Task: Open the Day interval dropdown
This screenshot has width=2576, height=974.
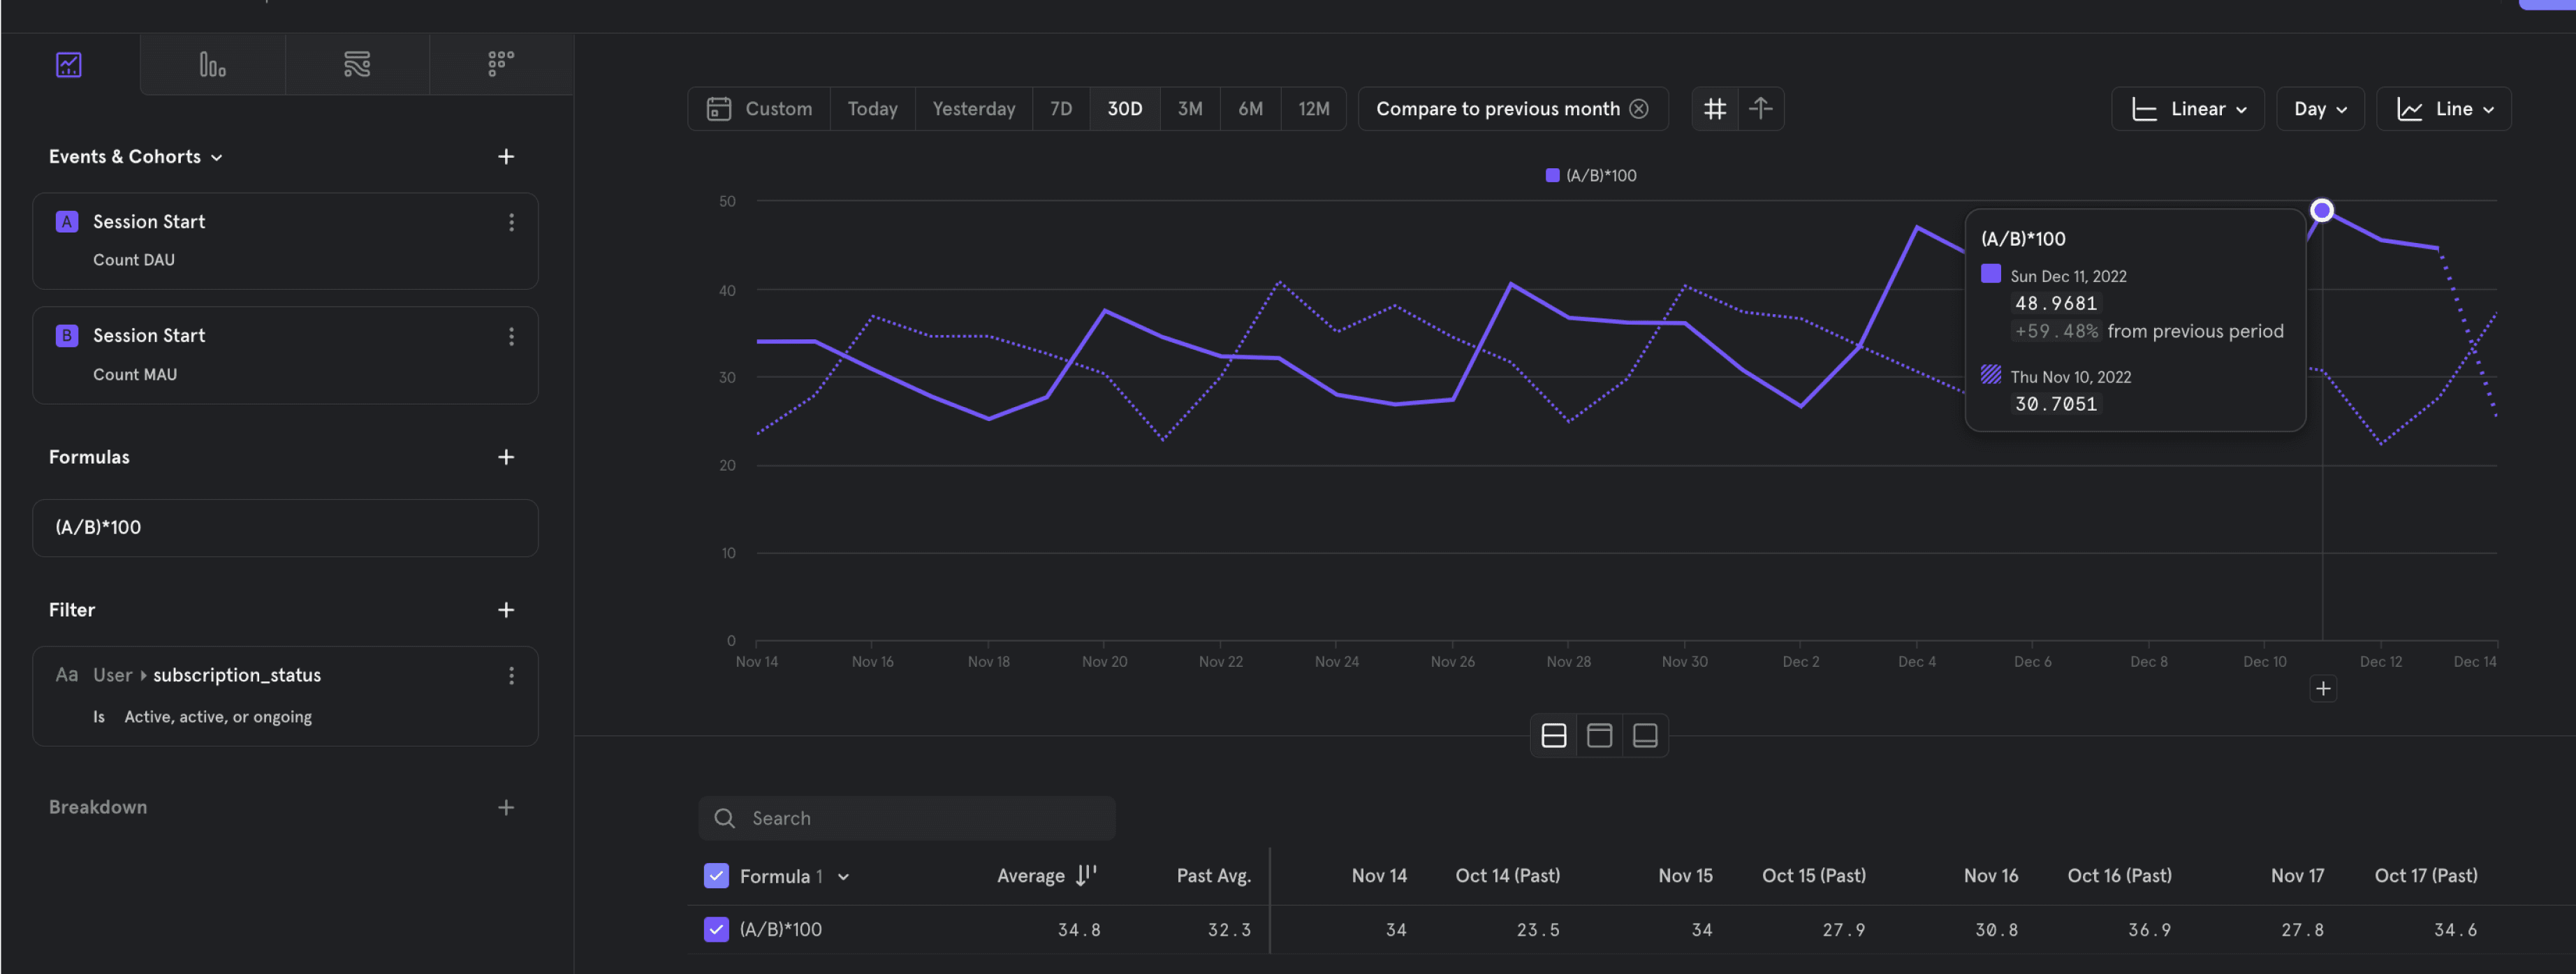Action: click(2319, 109)
